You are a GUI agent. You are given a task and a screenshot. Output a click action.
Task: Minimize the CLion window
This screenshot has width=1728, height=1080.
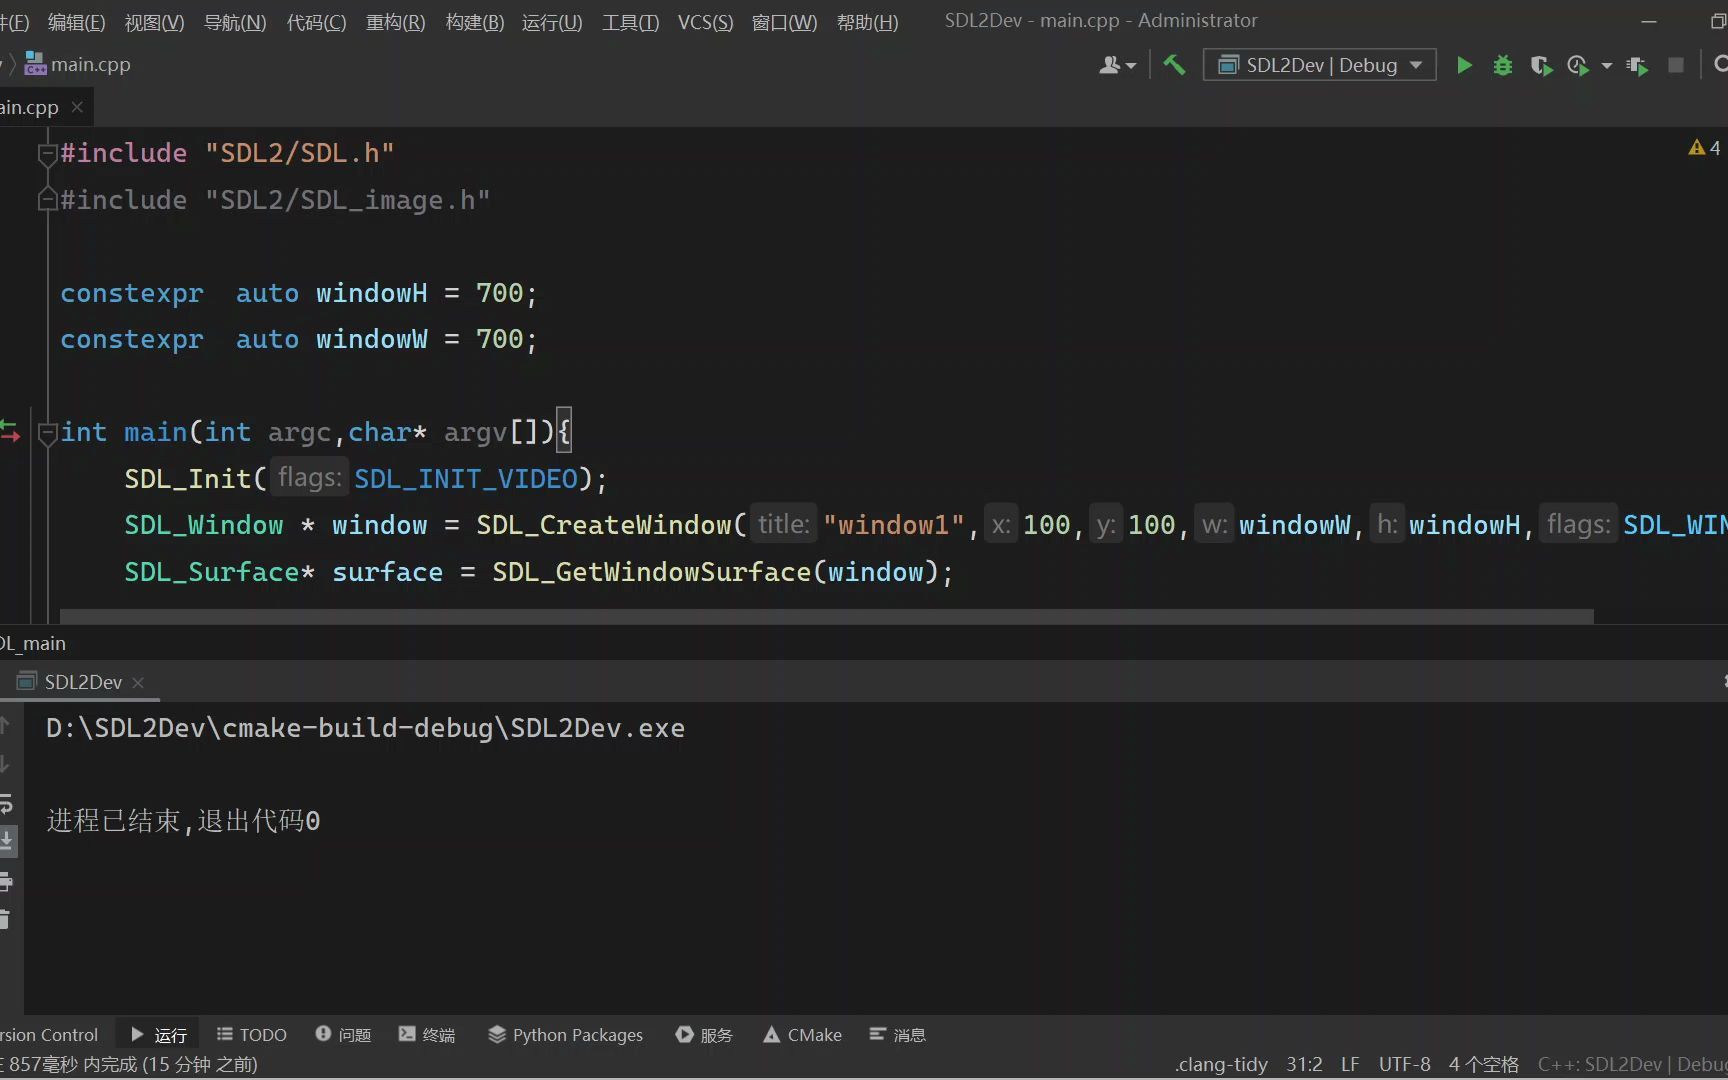(1649, 22)
